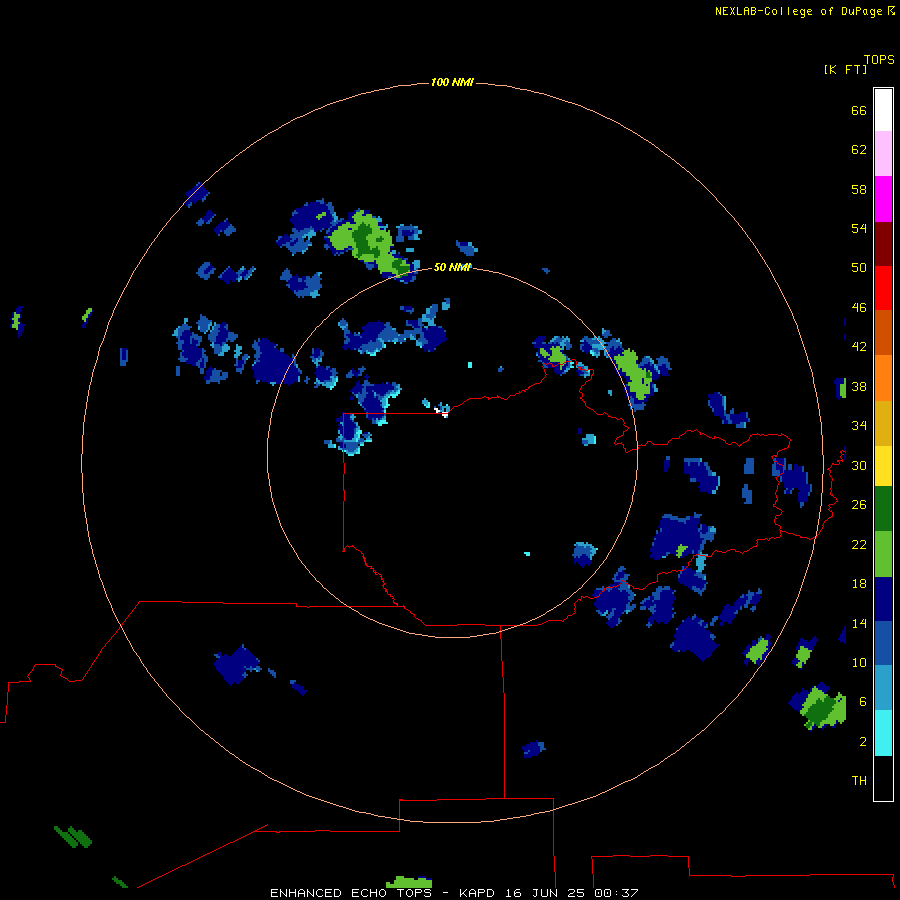Click the cyan 2 kft legend swatch

coord(883,733)
